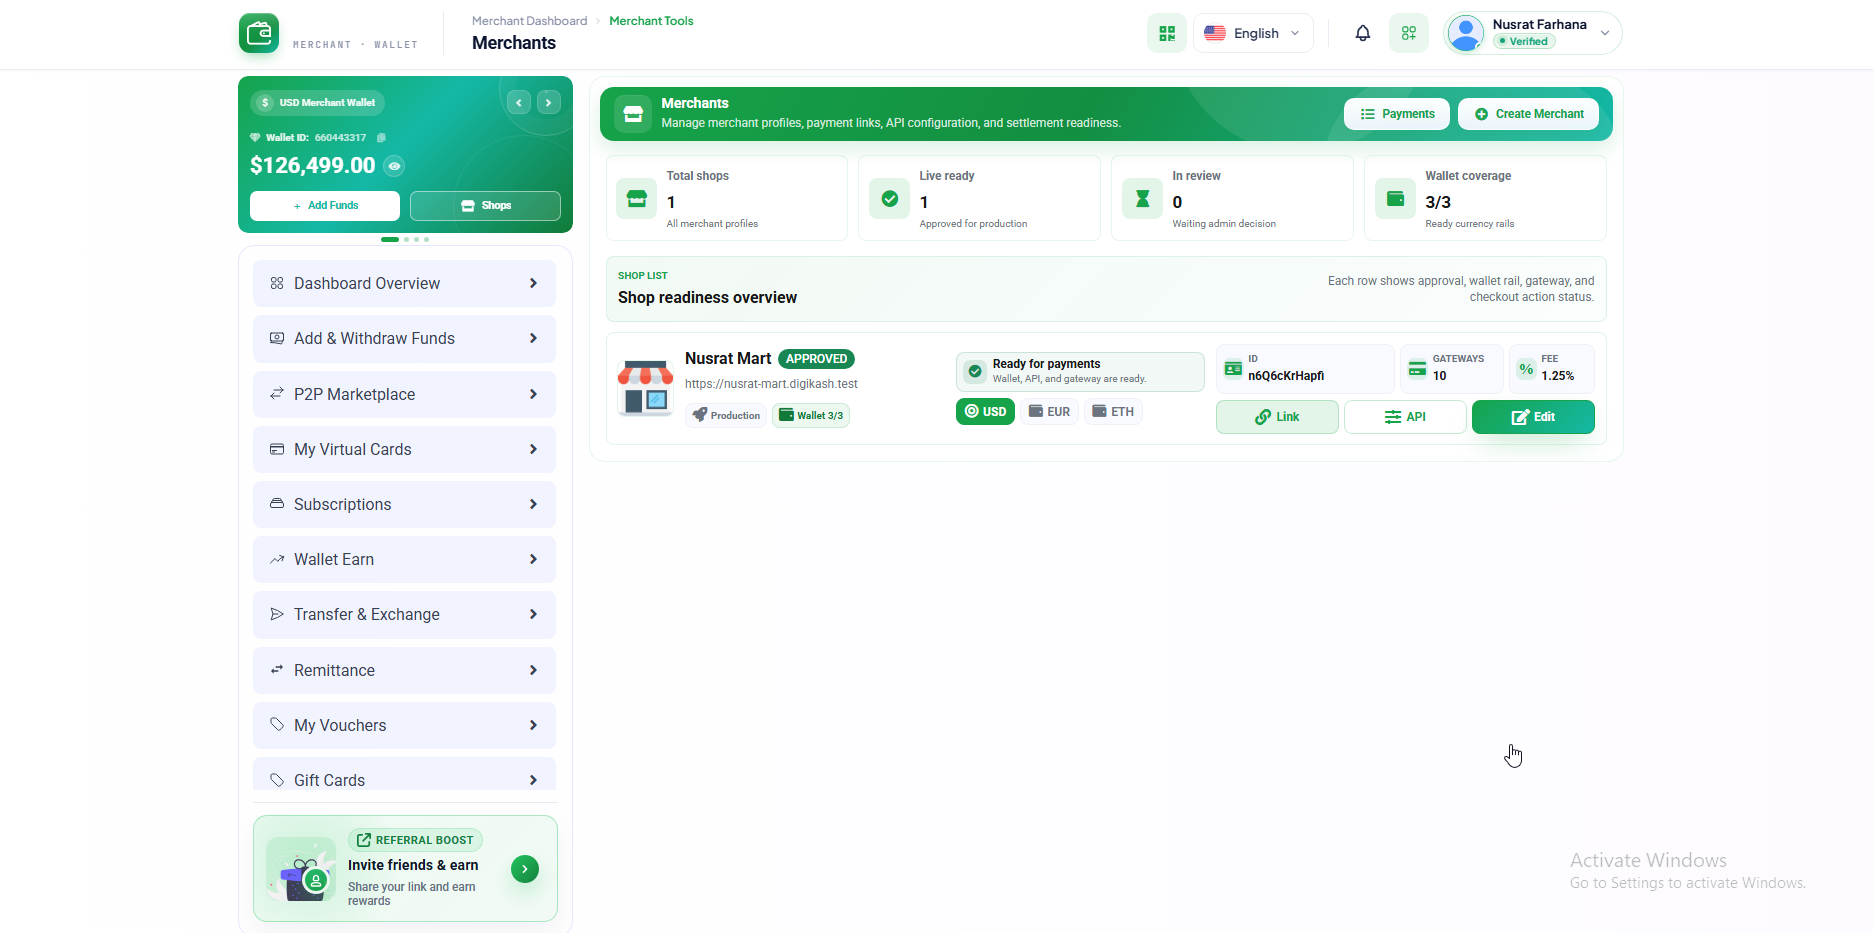
Task: Click the Wallet coverage wallet icon
Action: point(1395,199)
